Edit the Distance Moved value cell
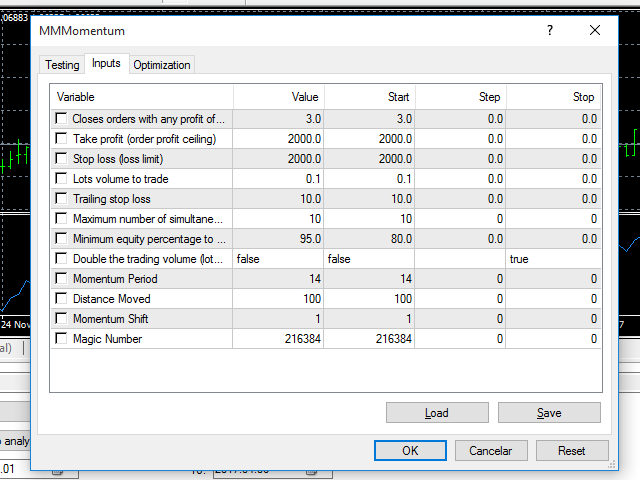Image resolution: width=640 pixels, height=480 pixels. pos(279,299)
